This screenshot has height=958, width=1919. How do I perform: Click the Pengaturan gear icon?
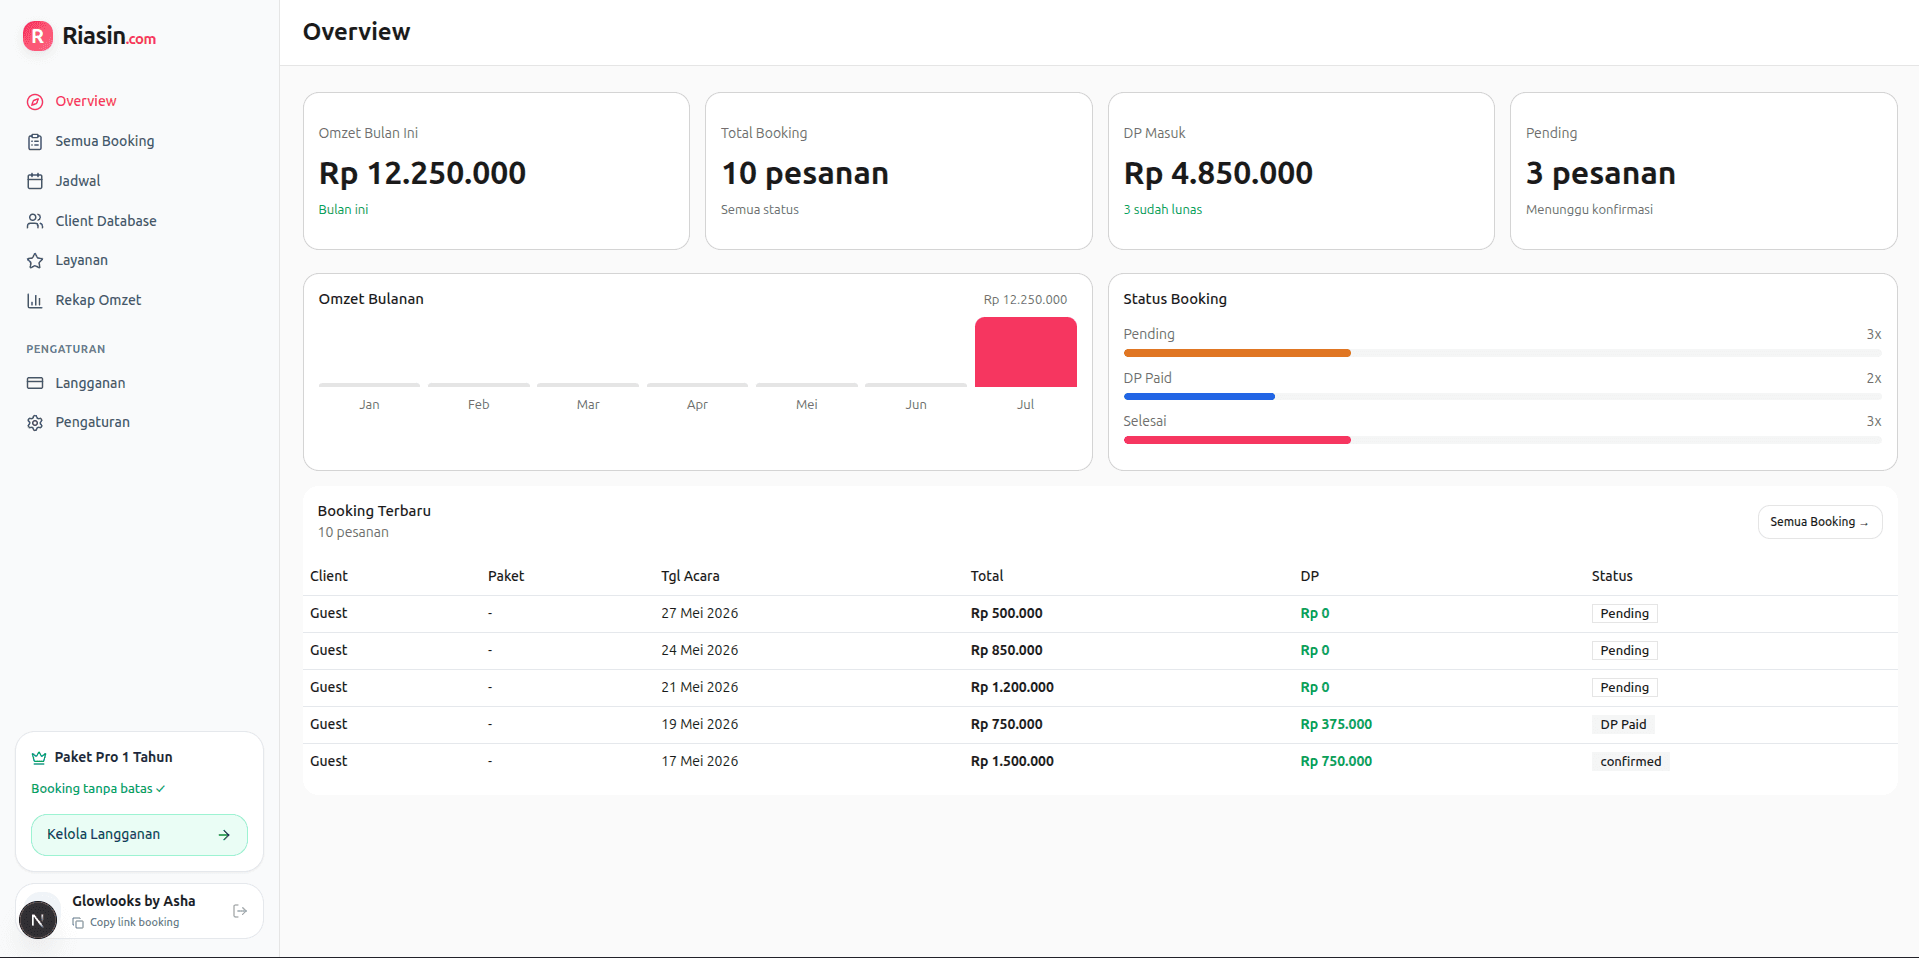(x=35, y=423)
